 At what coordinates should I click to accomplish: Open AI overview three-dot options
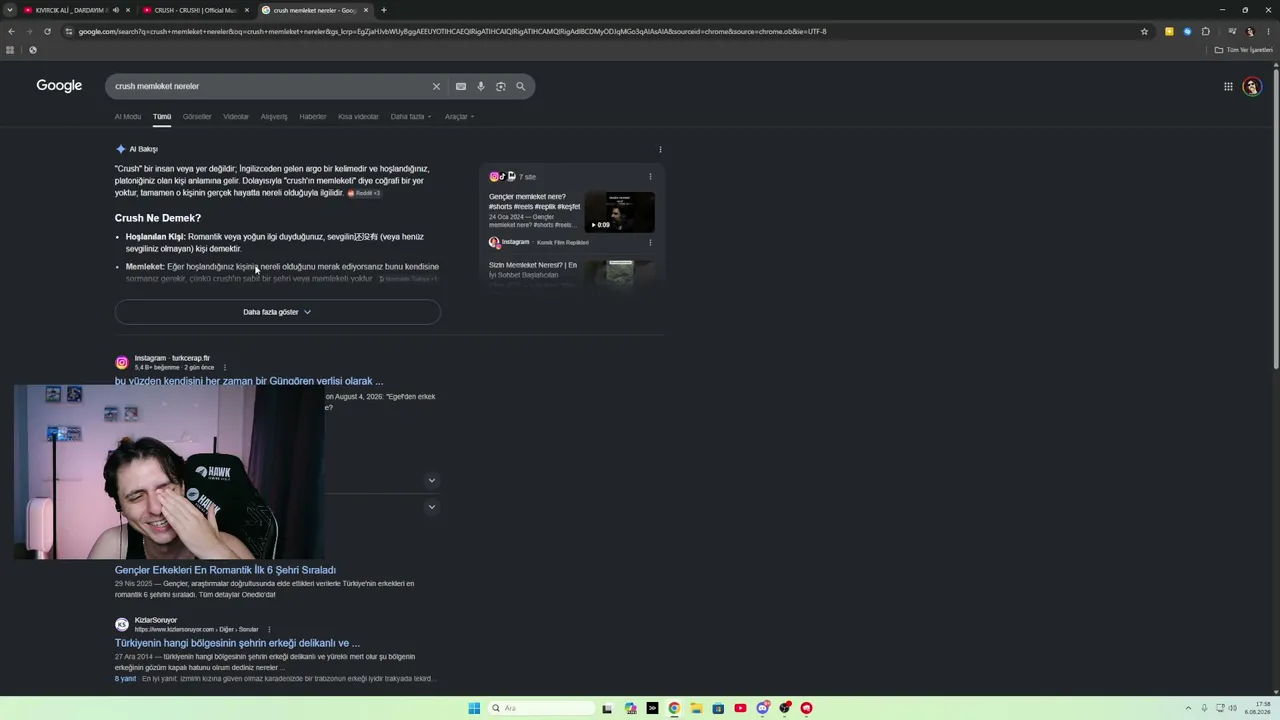click(660, 150)
